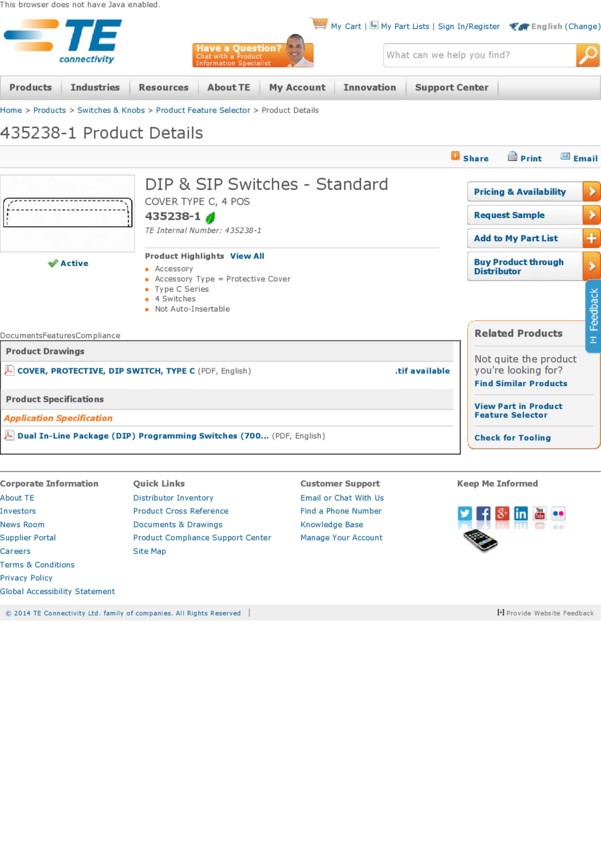Click the search input field
The image size is (601, 850).
pos(478,55)
